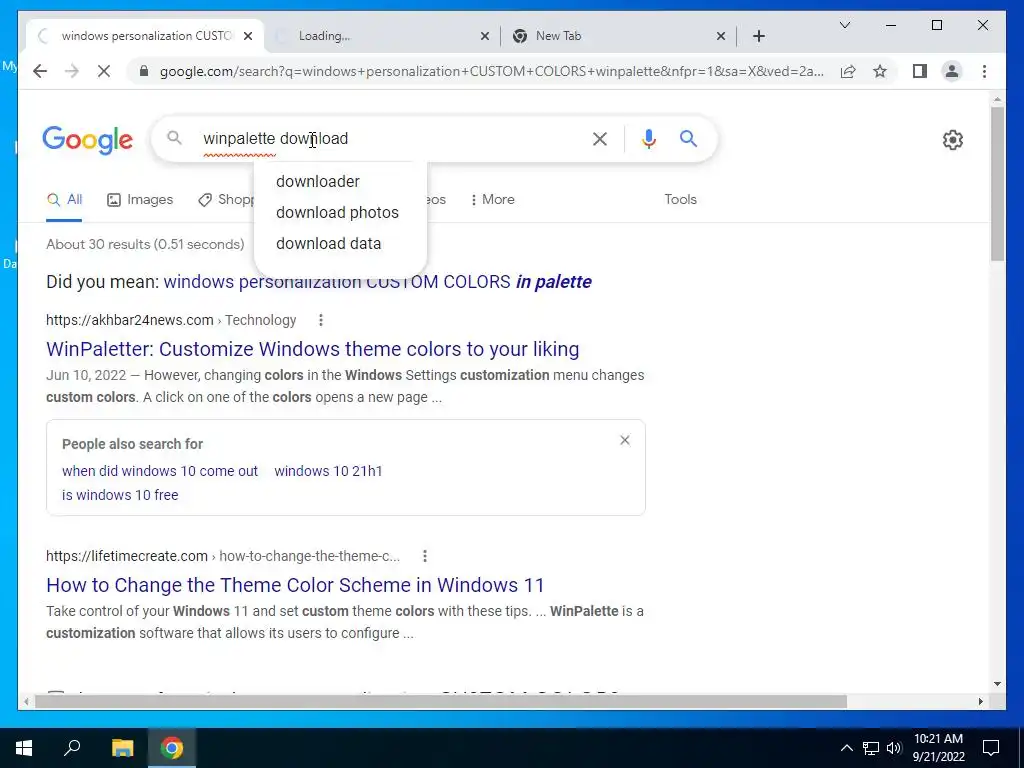Share this page via the address bar
Screen dimensions: 1024x768
pyautogui.click(x=848, y=71)
